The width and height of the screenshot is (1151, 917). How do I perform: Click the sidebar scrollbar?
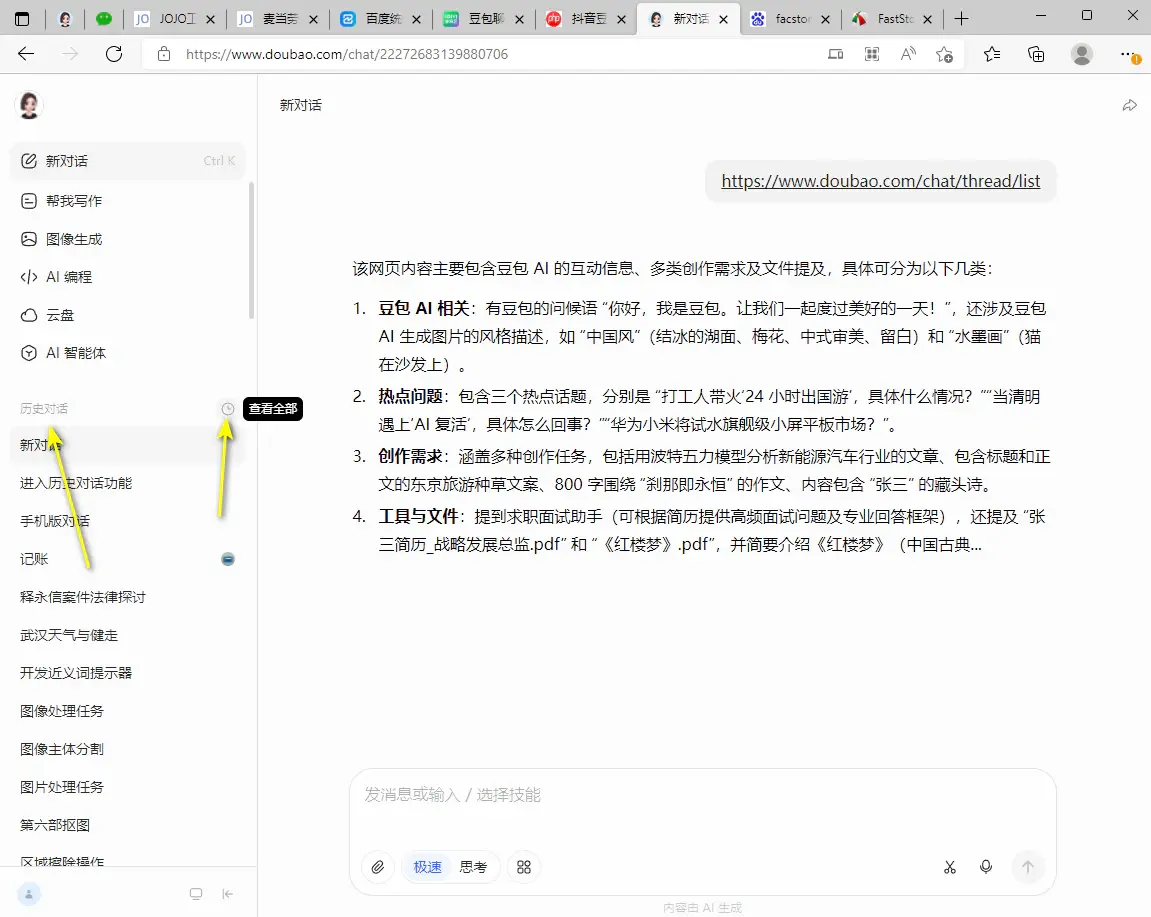coord(252,250)
